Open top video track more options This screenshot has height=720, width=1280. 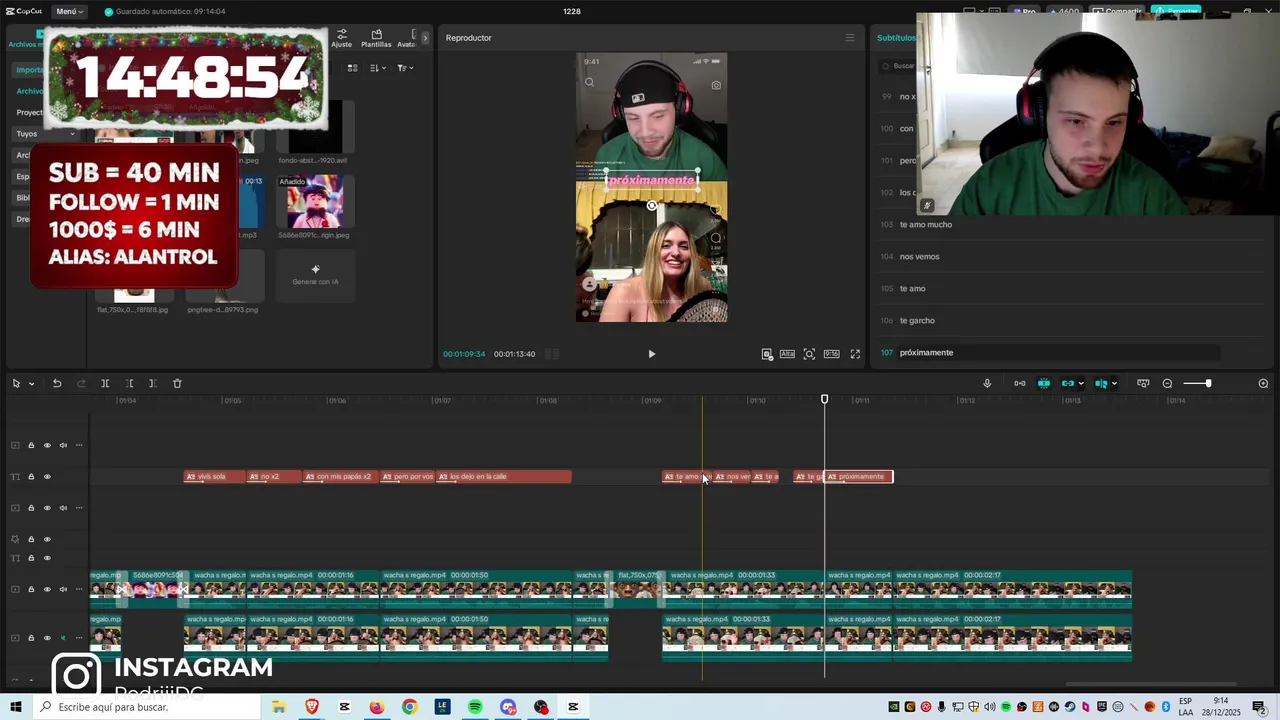pyautogui.click(x=79, y=445)
